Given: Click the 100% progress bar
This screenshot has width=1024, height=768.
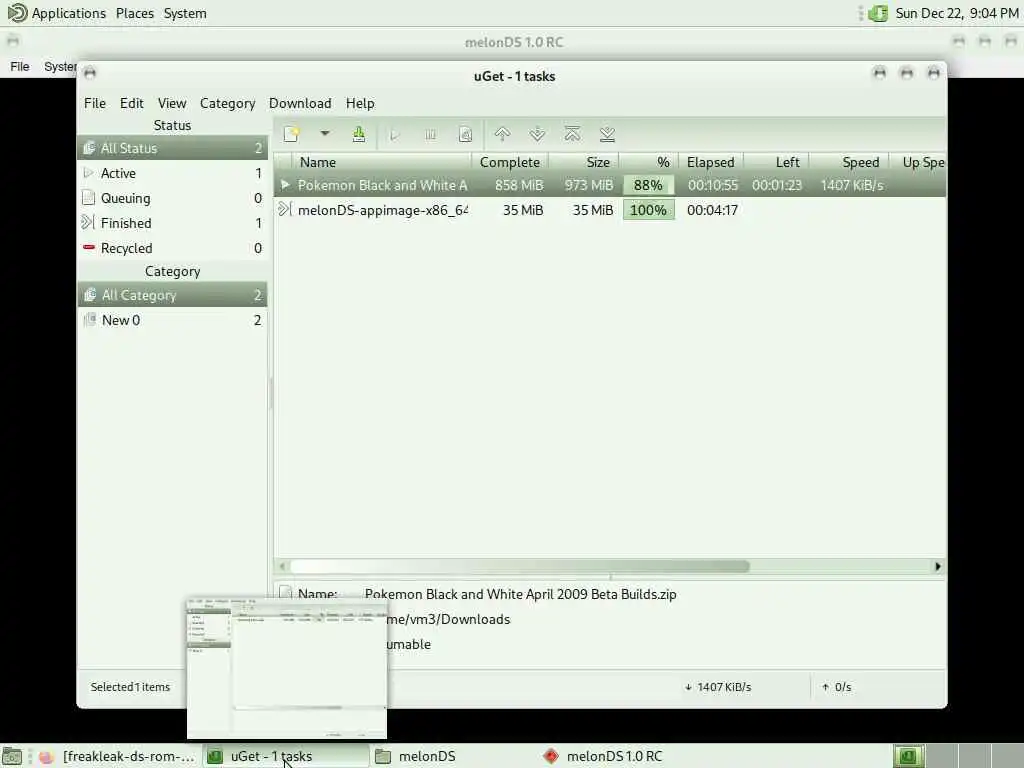Looking at the screenshot, I should click(648, 210).
